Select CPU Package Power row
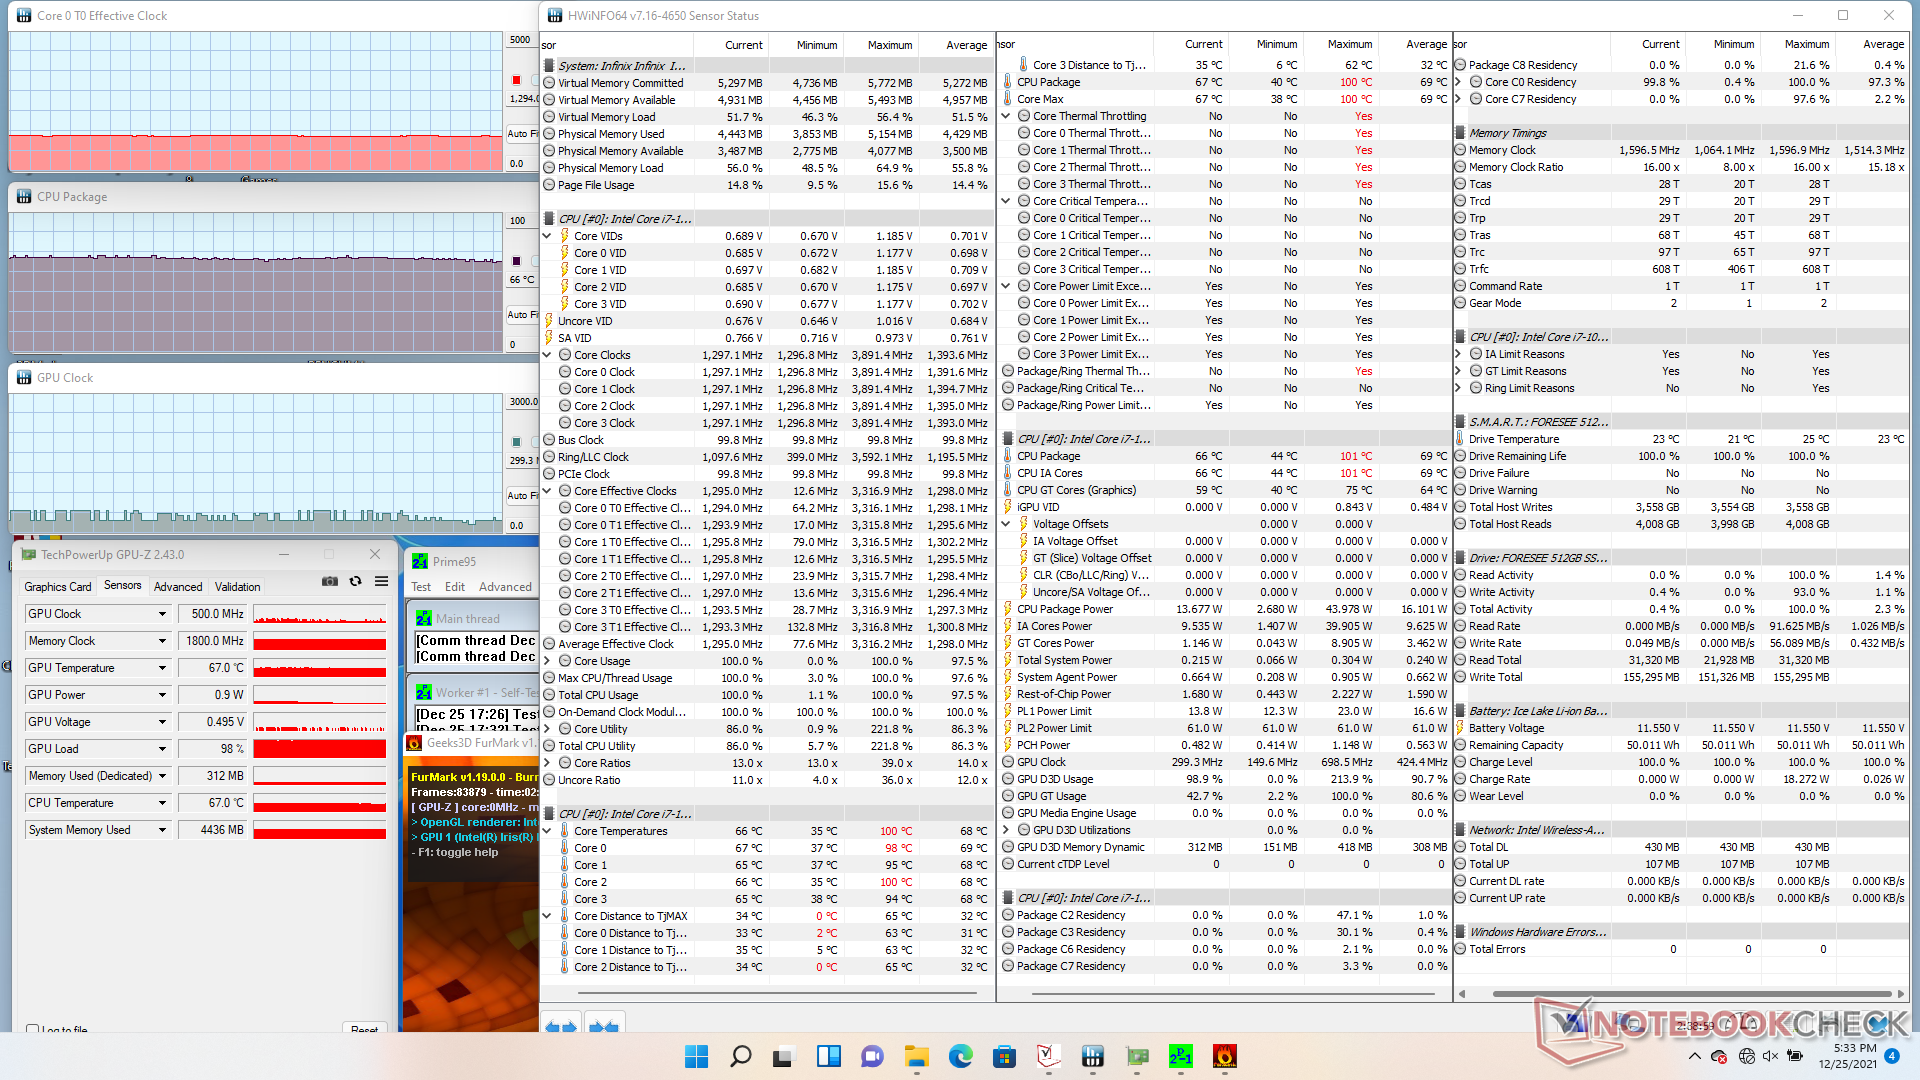This screenshot has width=1920, height=1080. tap(1226, 609)
